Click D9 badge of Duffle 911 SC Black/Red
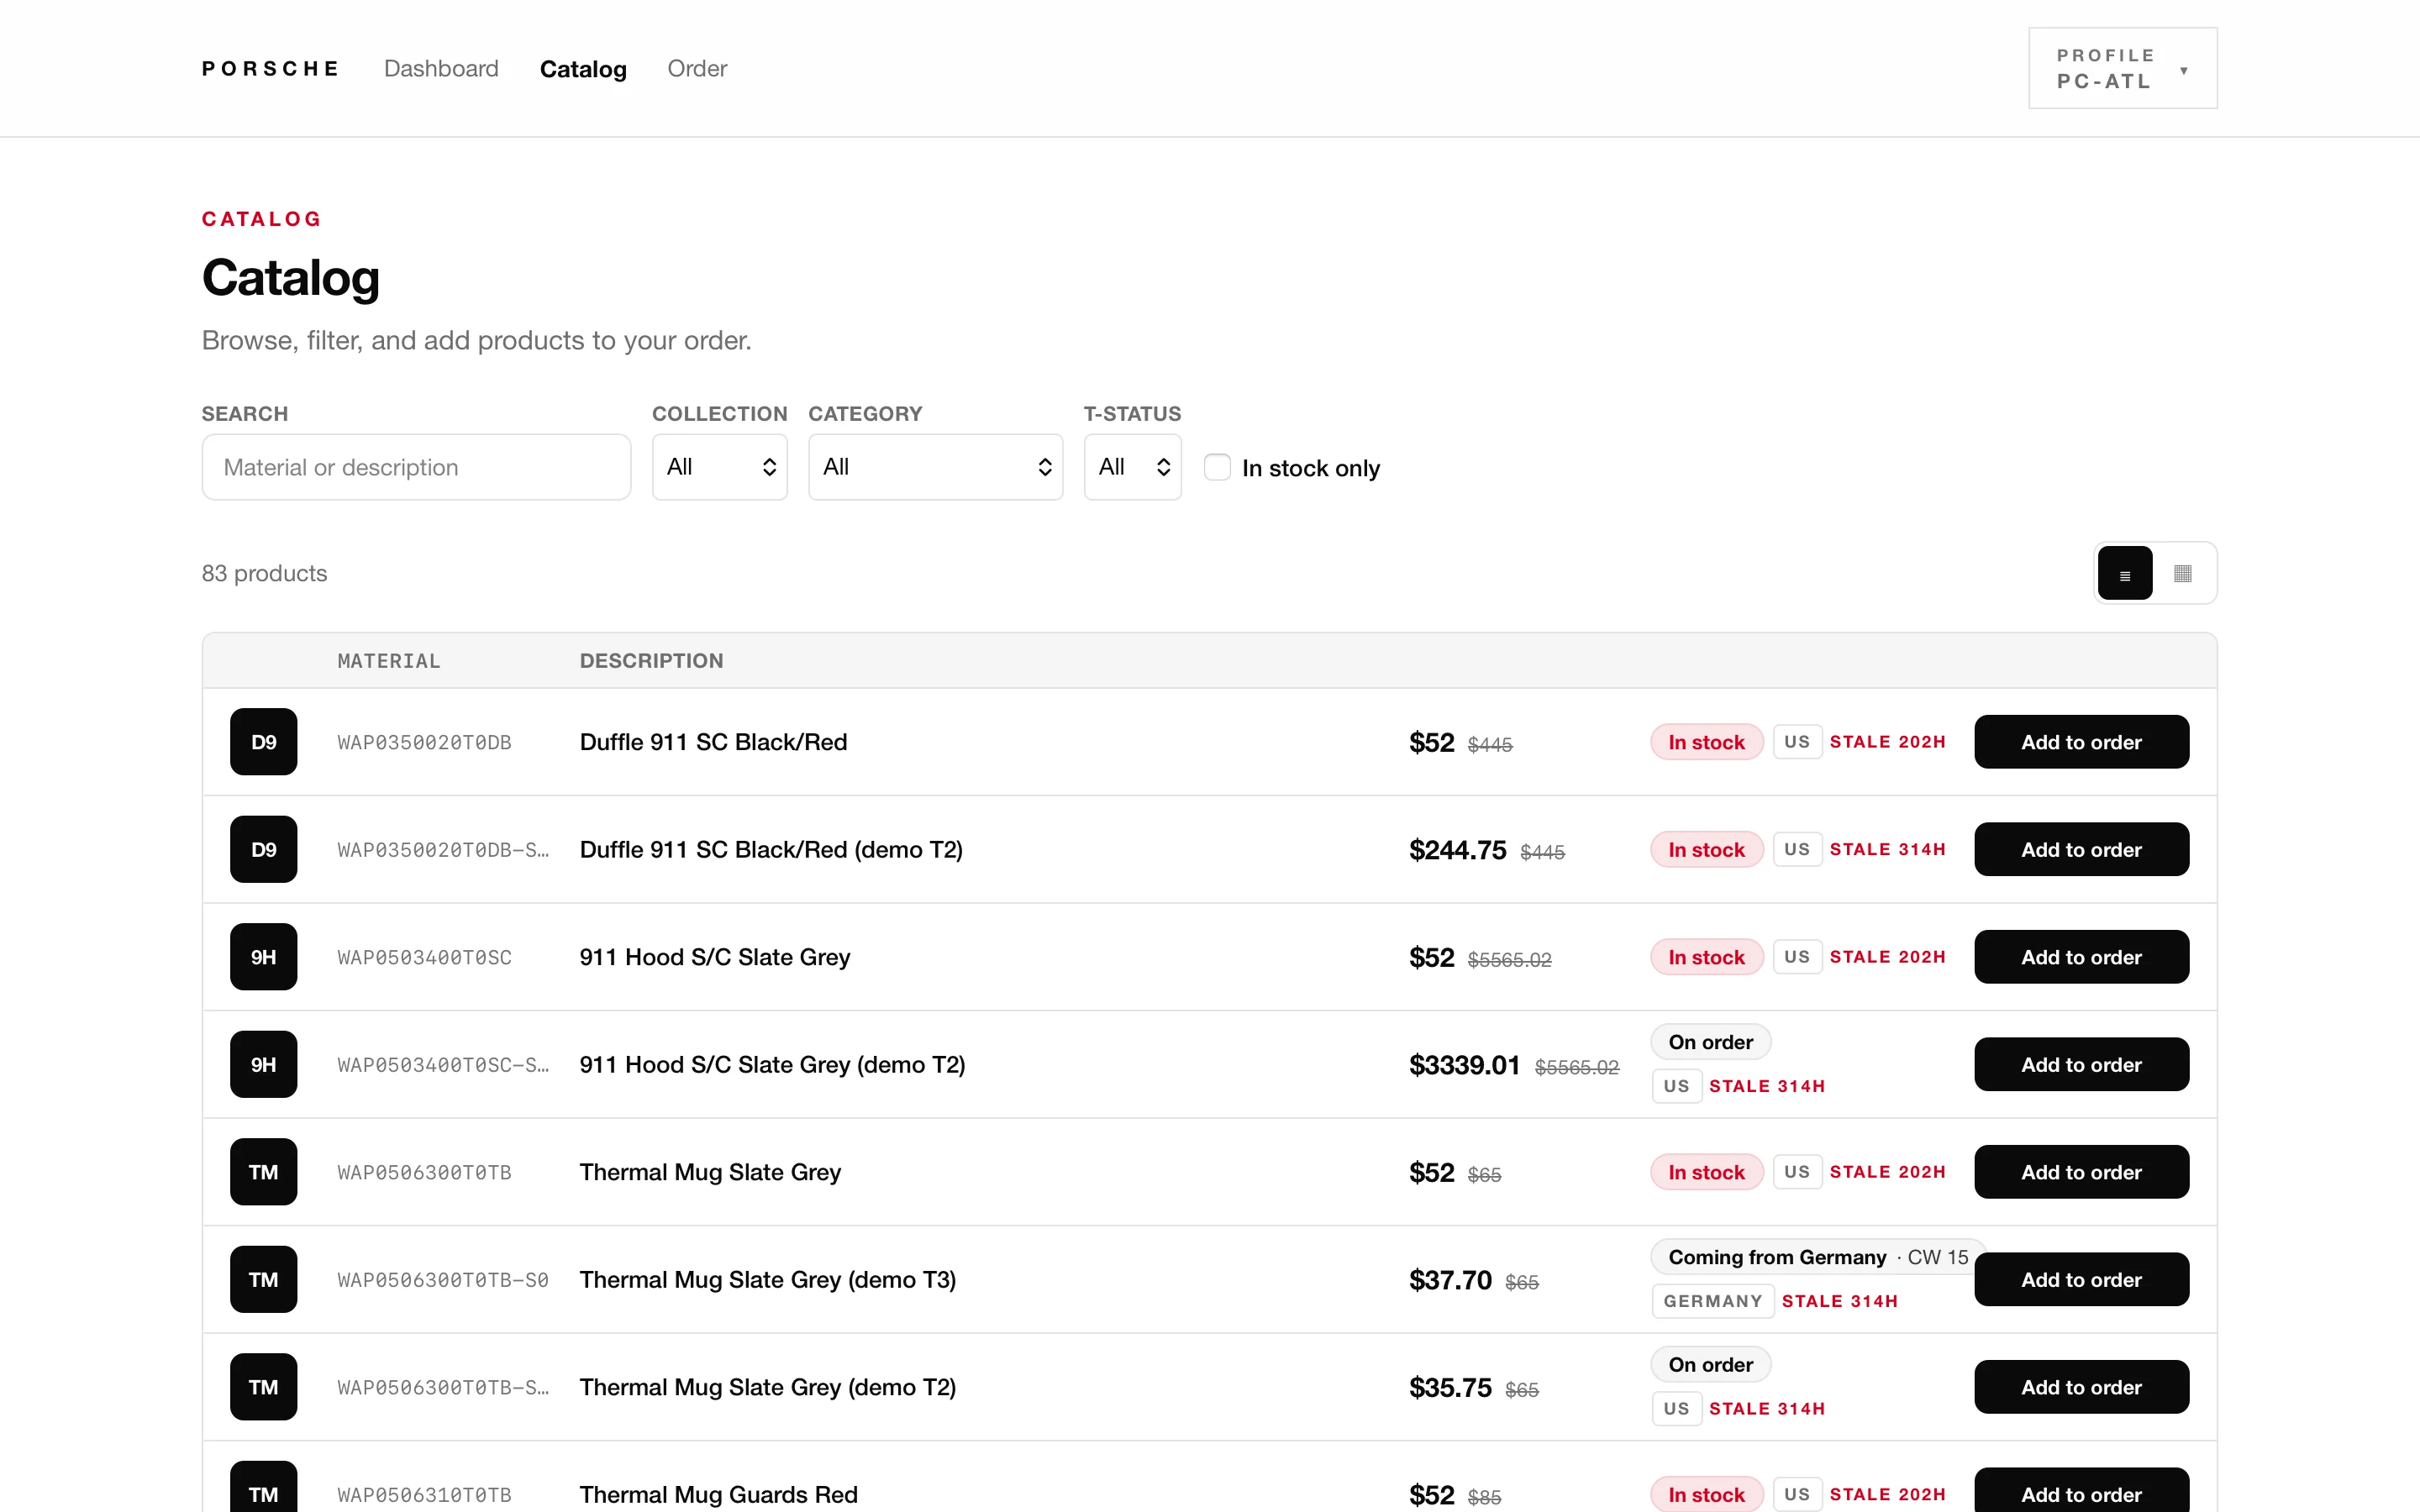The height and width of the screenshot is (1512, 2420). [264, 742]
